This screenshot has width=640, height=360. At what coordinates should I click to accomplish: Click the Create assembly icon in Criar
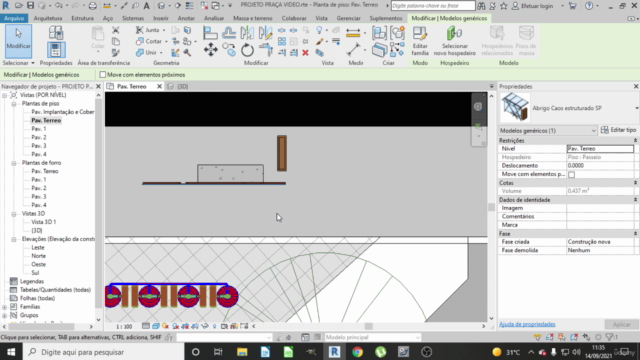[379, 33]
